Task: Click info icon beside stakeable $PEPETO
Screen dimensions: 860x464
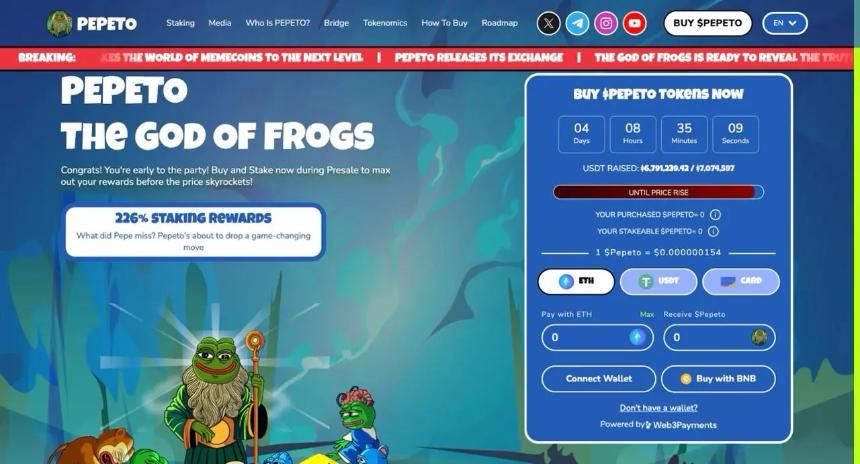Action: (x=713, y=231)
